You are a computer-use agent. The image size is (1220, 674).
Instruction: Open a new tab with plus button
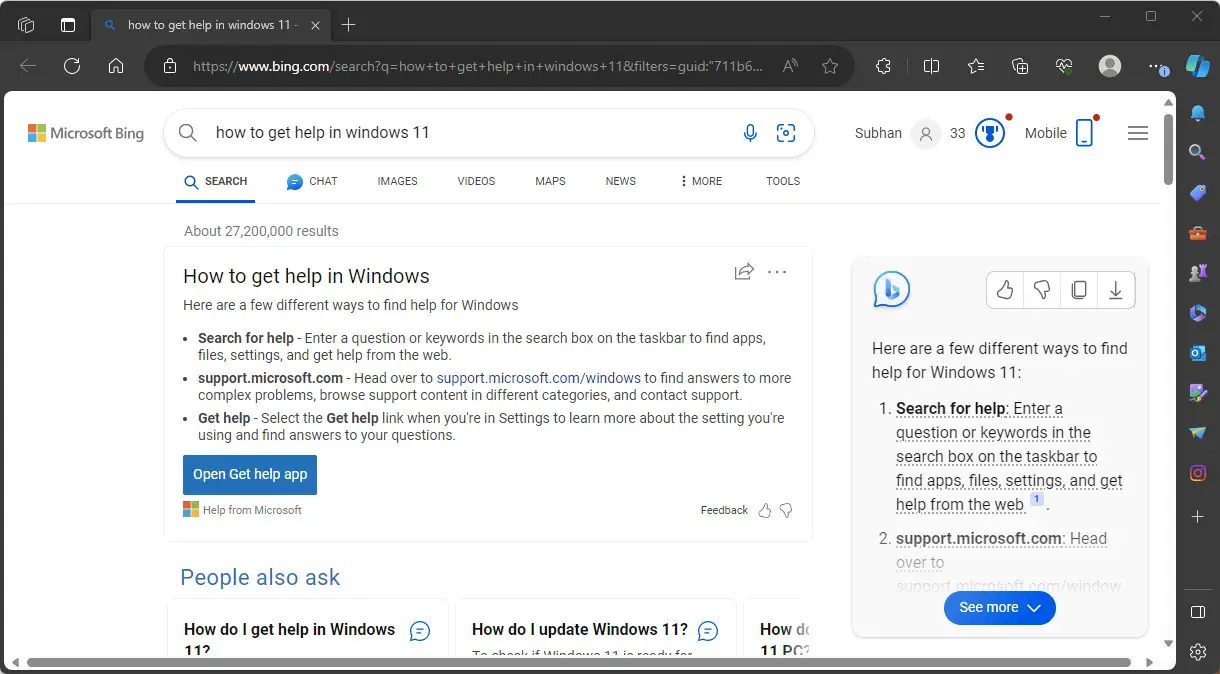348,25
